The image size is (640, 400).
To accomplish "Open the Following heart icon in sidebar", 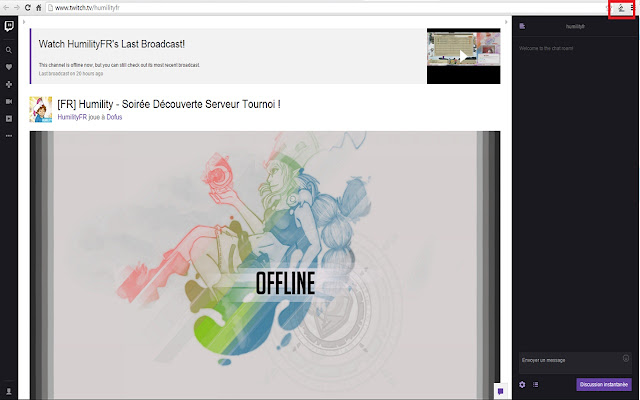I will click(x=9, y=67).
